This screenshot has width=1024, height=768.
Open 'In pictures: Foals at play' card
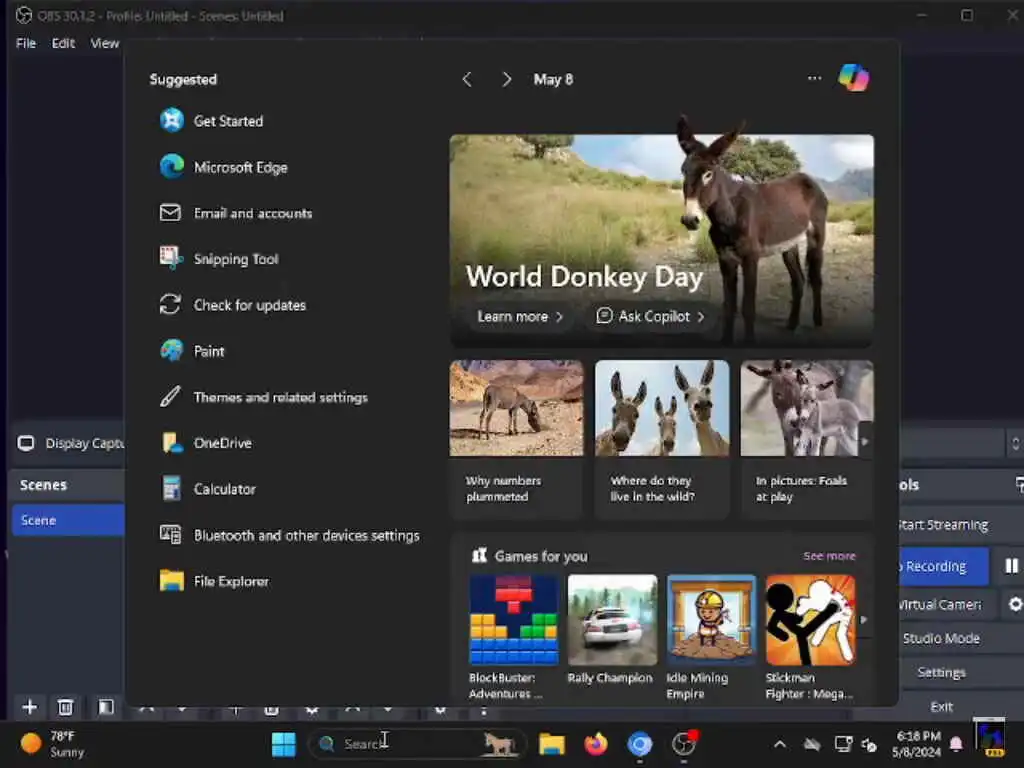coord(807,439)
